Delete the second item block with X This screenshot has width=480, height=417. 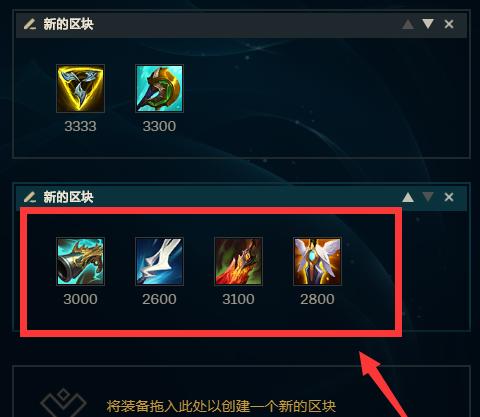click(x=449, y=197)
